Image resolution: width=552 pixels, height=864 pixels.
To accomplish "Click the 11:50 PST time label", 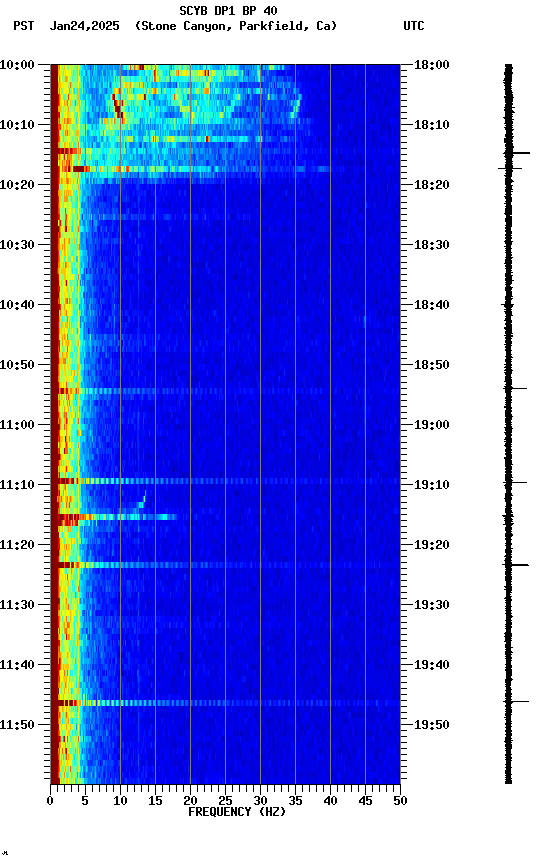I will pyautogui.click(x=17, y=725).
